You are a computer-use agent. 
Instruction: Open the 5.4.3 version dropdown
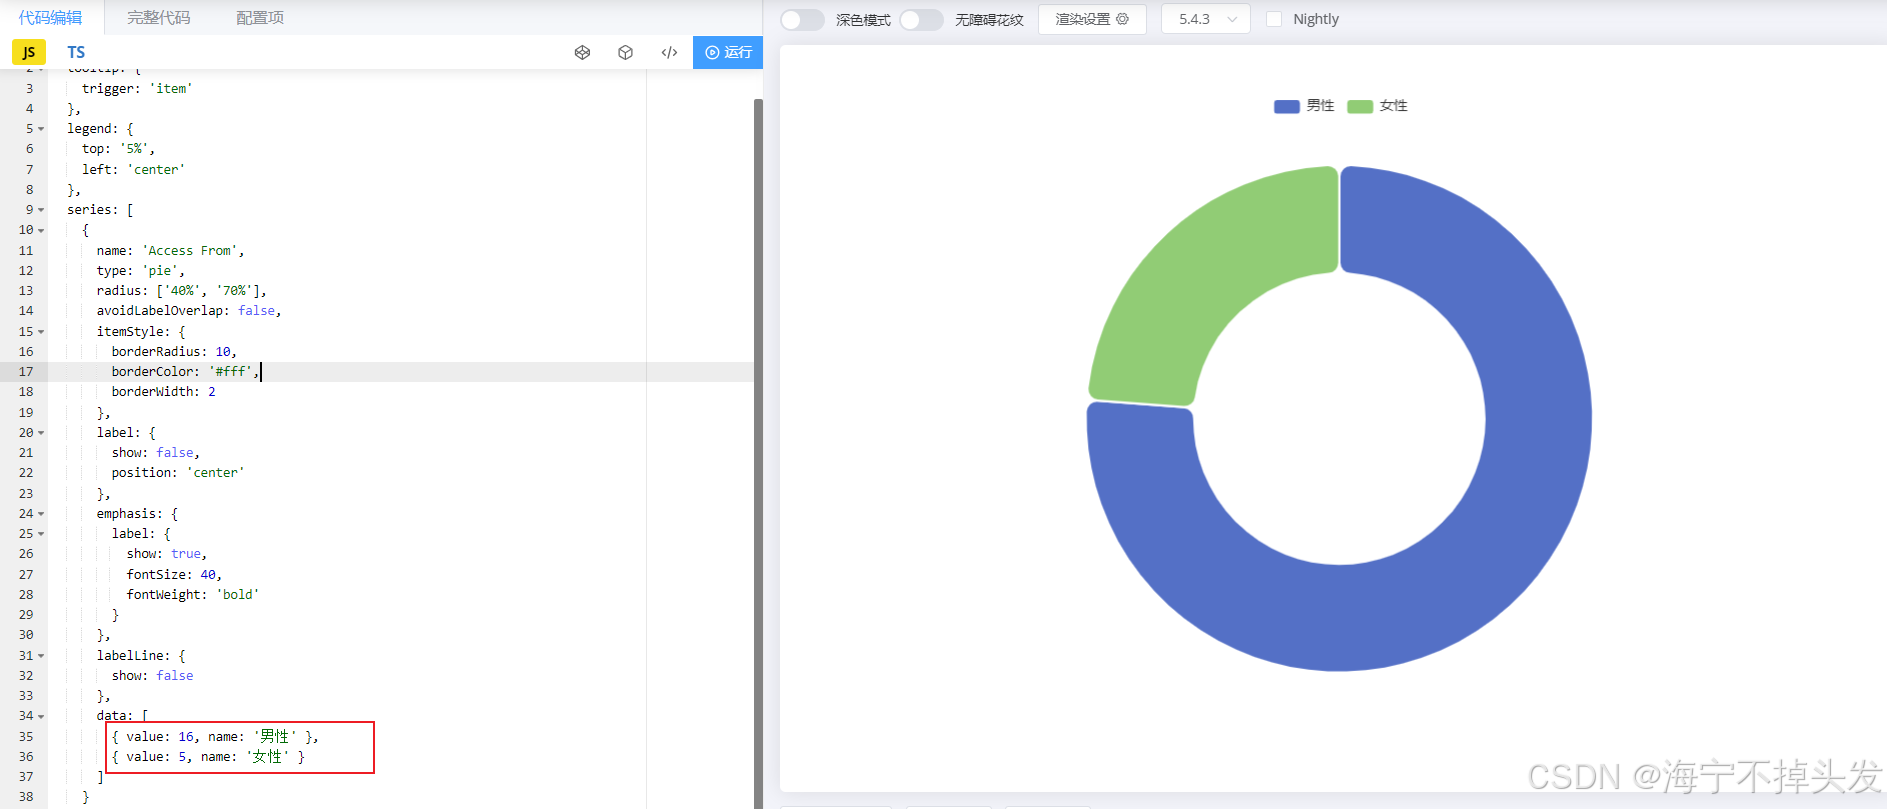[1206, 19]
